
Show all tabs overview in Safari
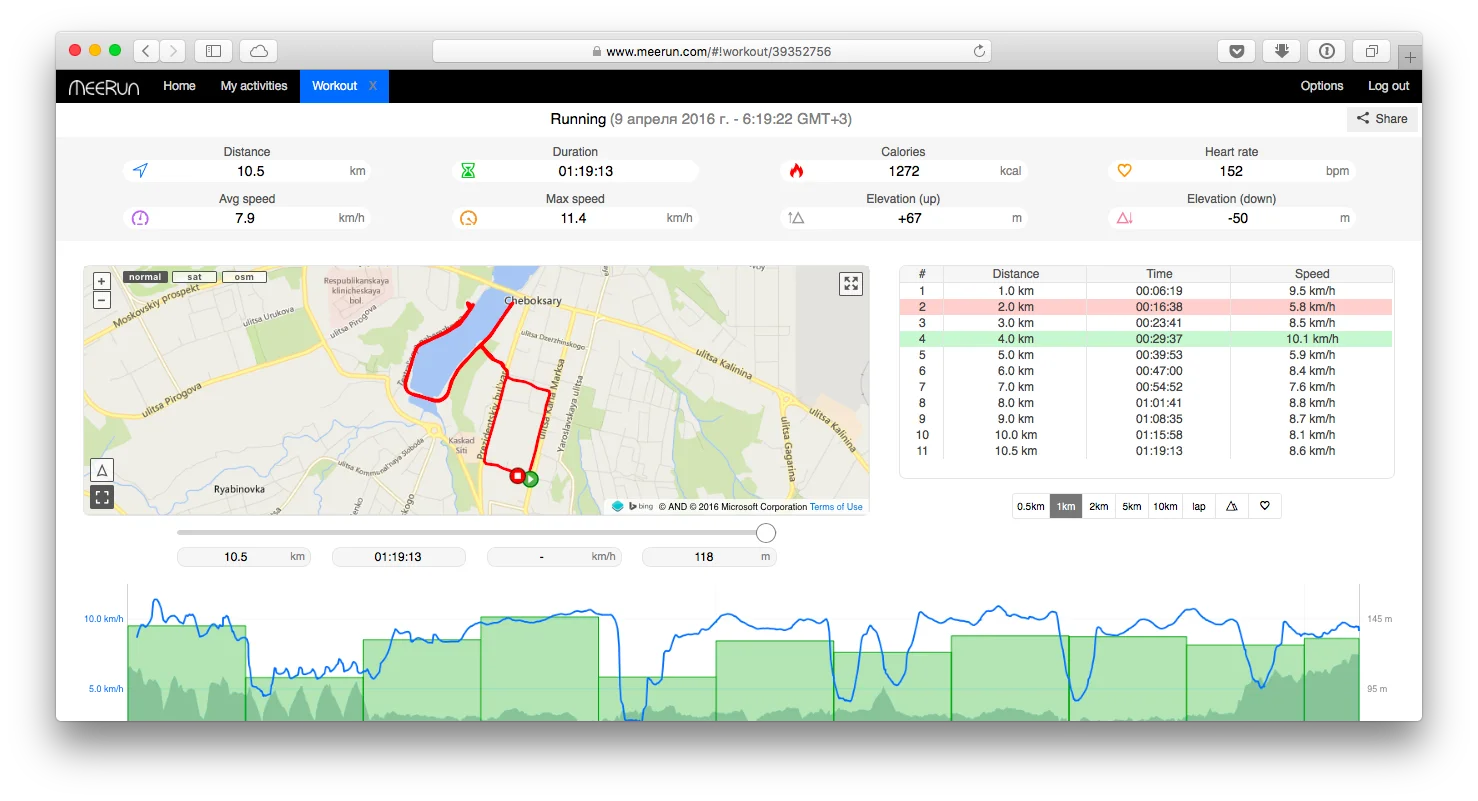pos(1371,51)
